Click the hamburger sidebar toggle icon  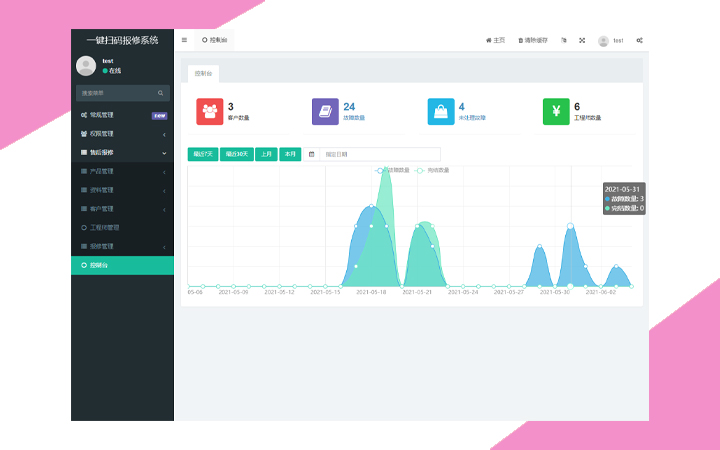coord(184,40)
